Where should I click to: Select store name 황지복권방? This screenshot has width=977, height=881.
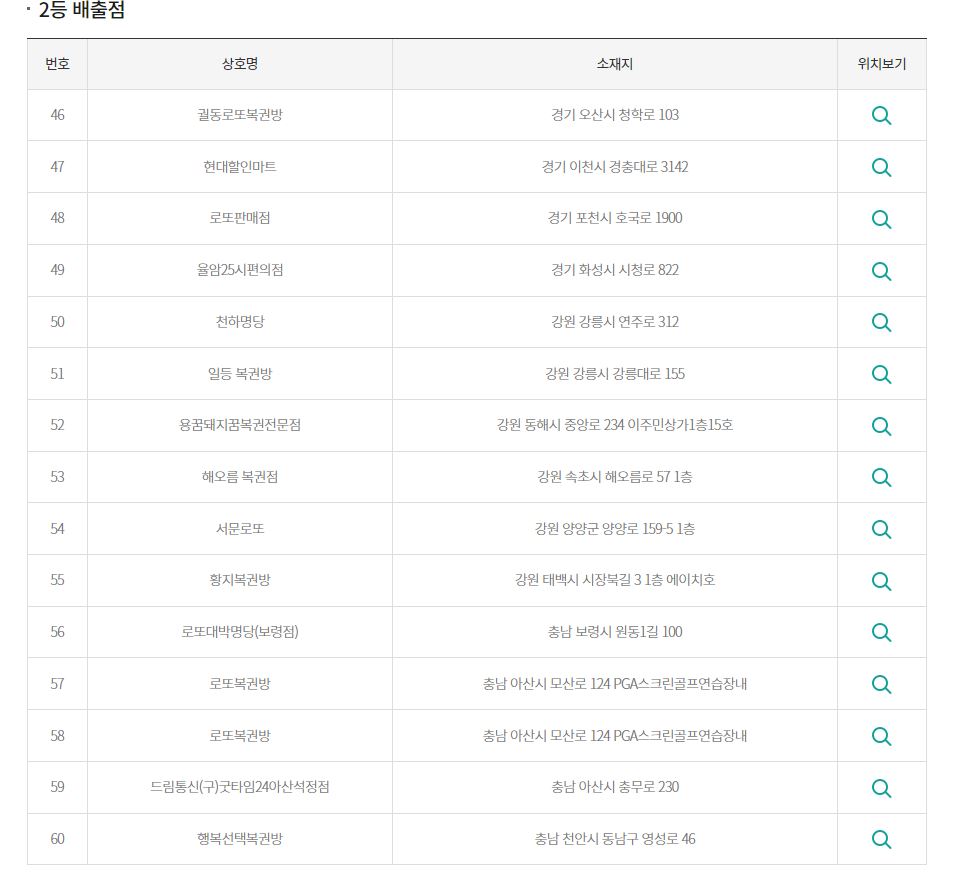240,580
